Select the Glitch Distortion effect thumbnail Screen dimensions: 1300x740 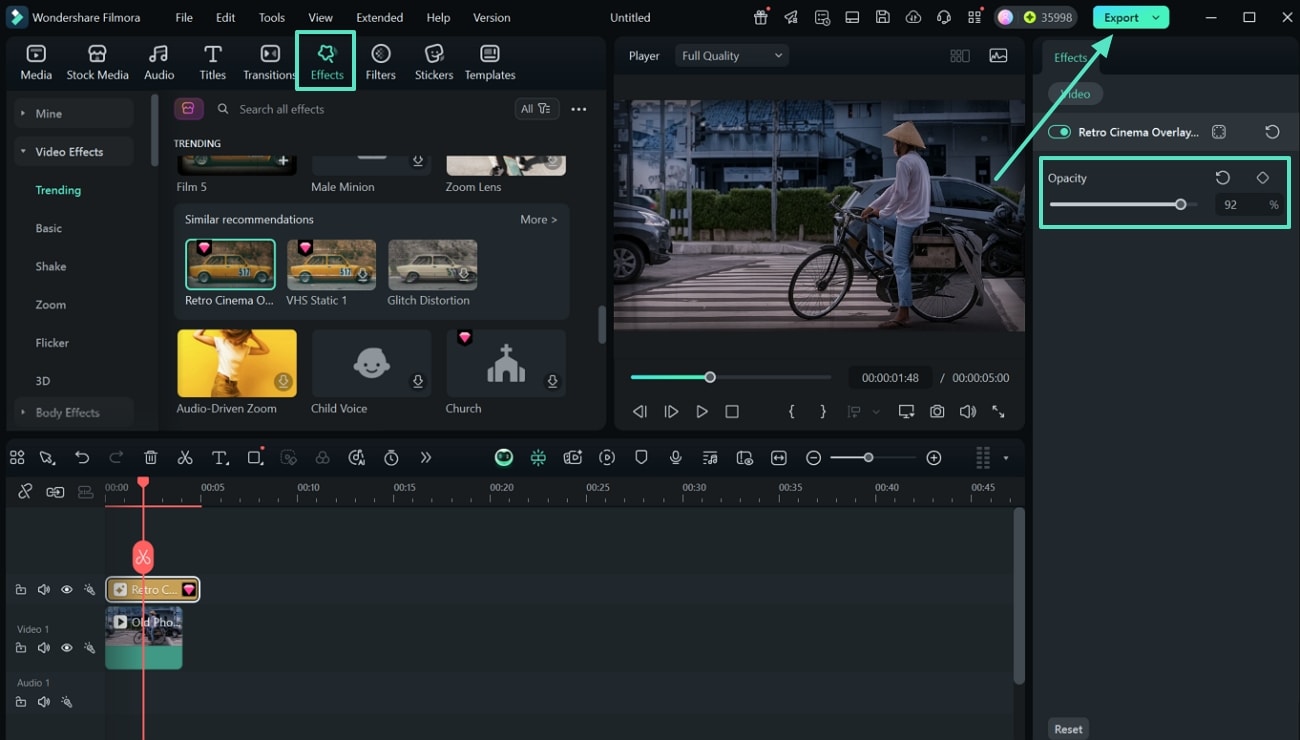(432, 265)
